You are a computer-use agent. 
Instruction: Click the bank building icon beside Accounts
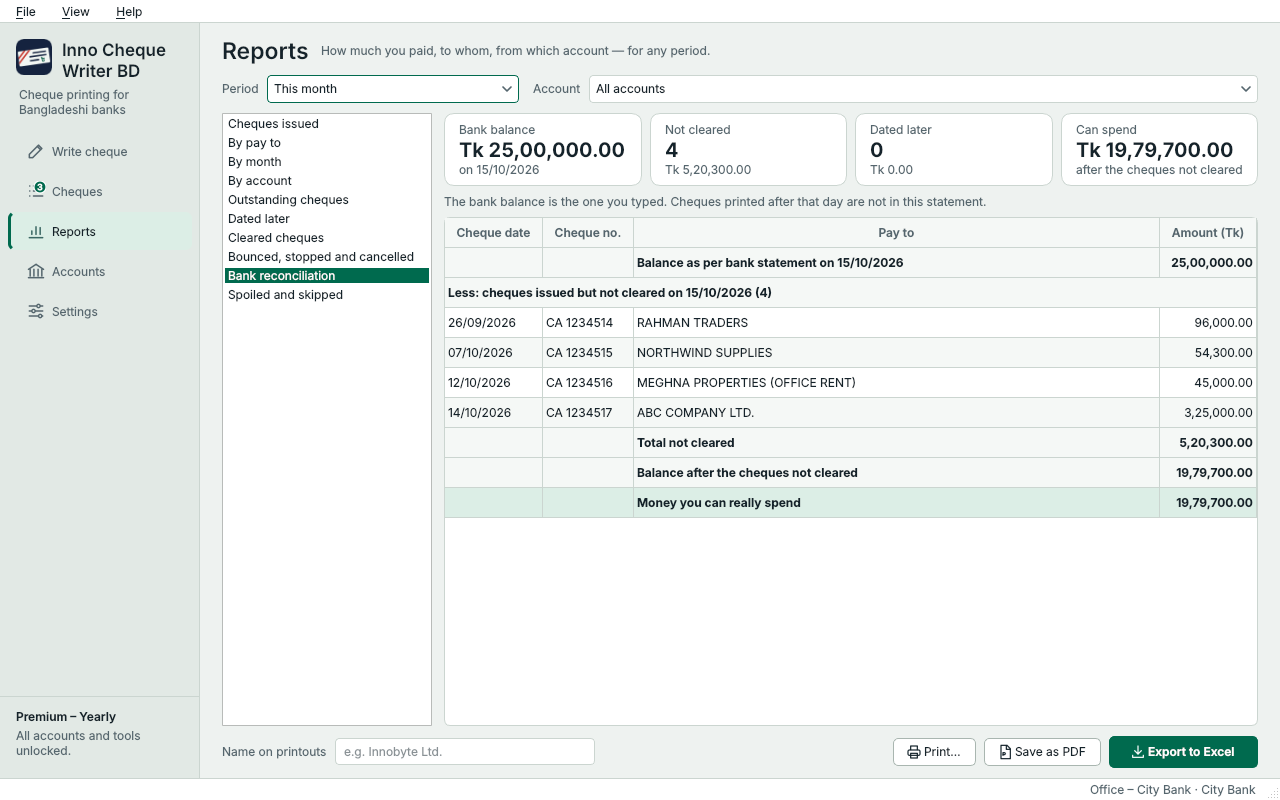36,272
